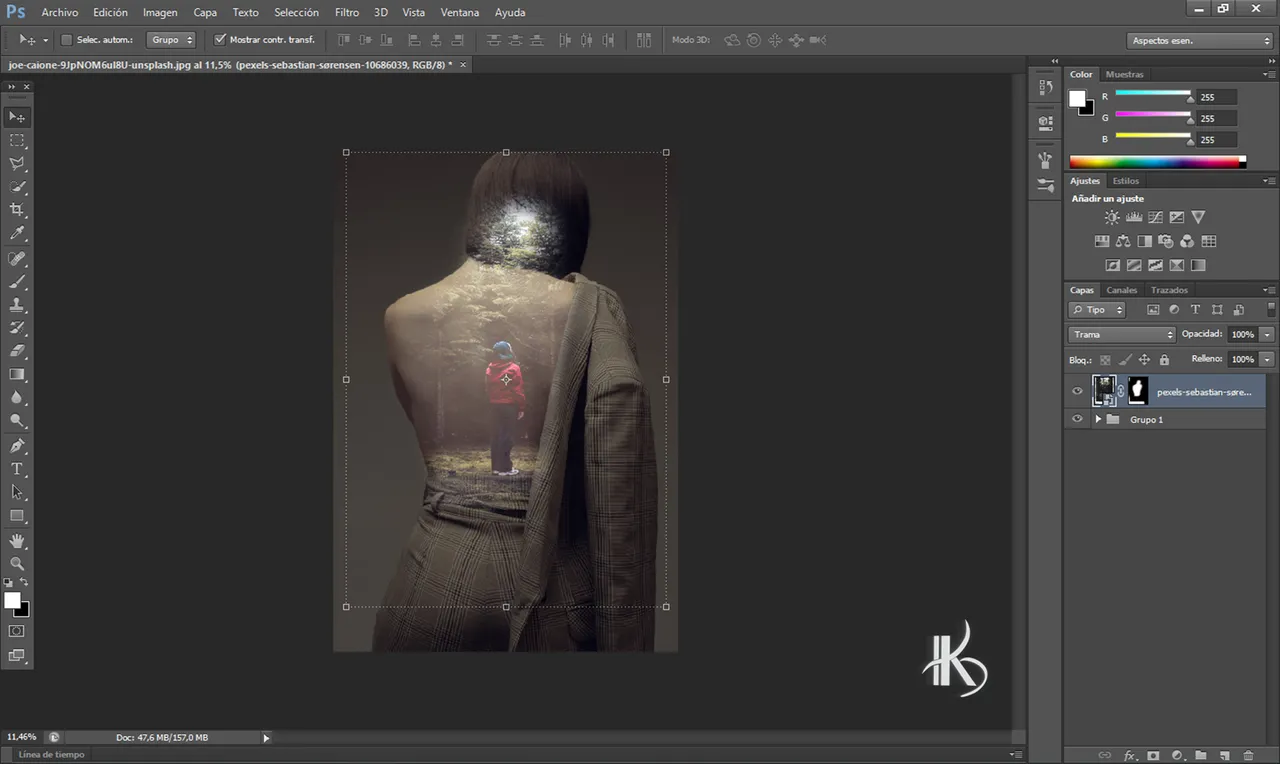1280x764 pixels.
Task: Select the Rectangular Marquee tool
Action: point(17,141)
